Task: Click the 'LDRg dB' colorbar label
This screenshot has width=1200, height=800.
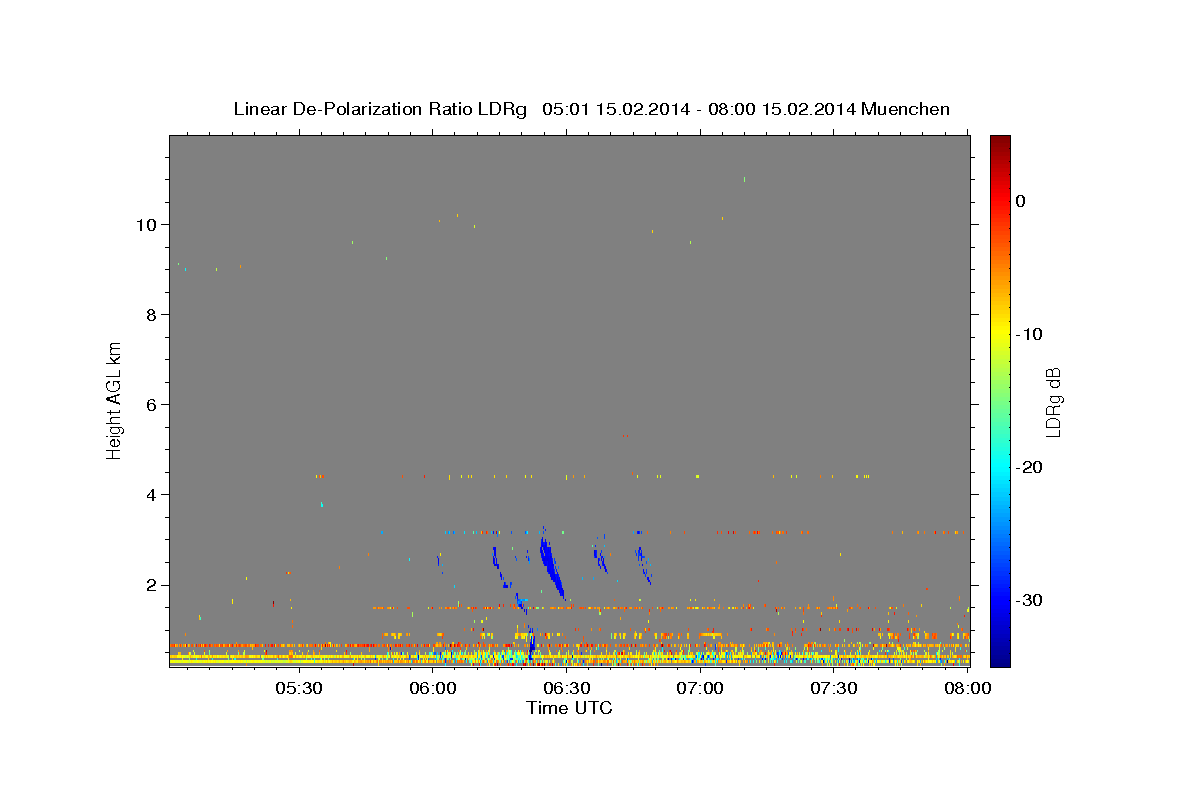Action: pyautogui.click(x=1052, y=402)
